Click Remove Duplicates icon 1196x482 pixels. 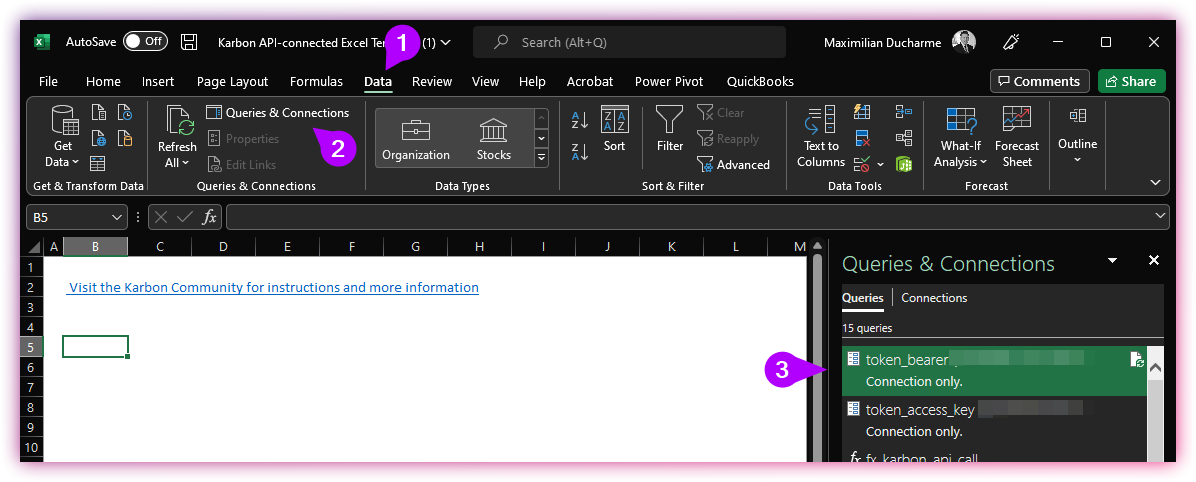(863, 138)
